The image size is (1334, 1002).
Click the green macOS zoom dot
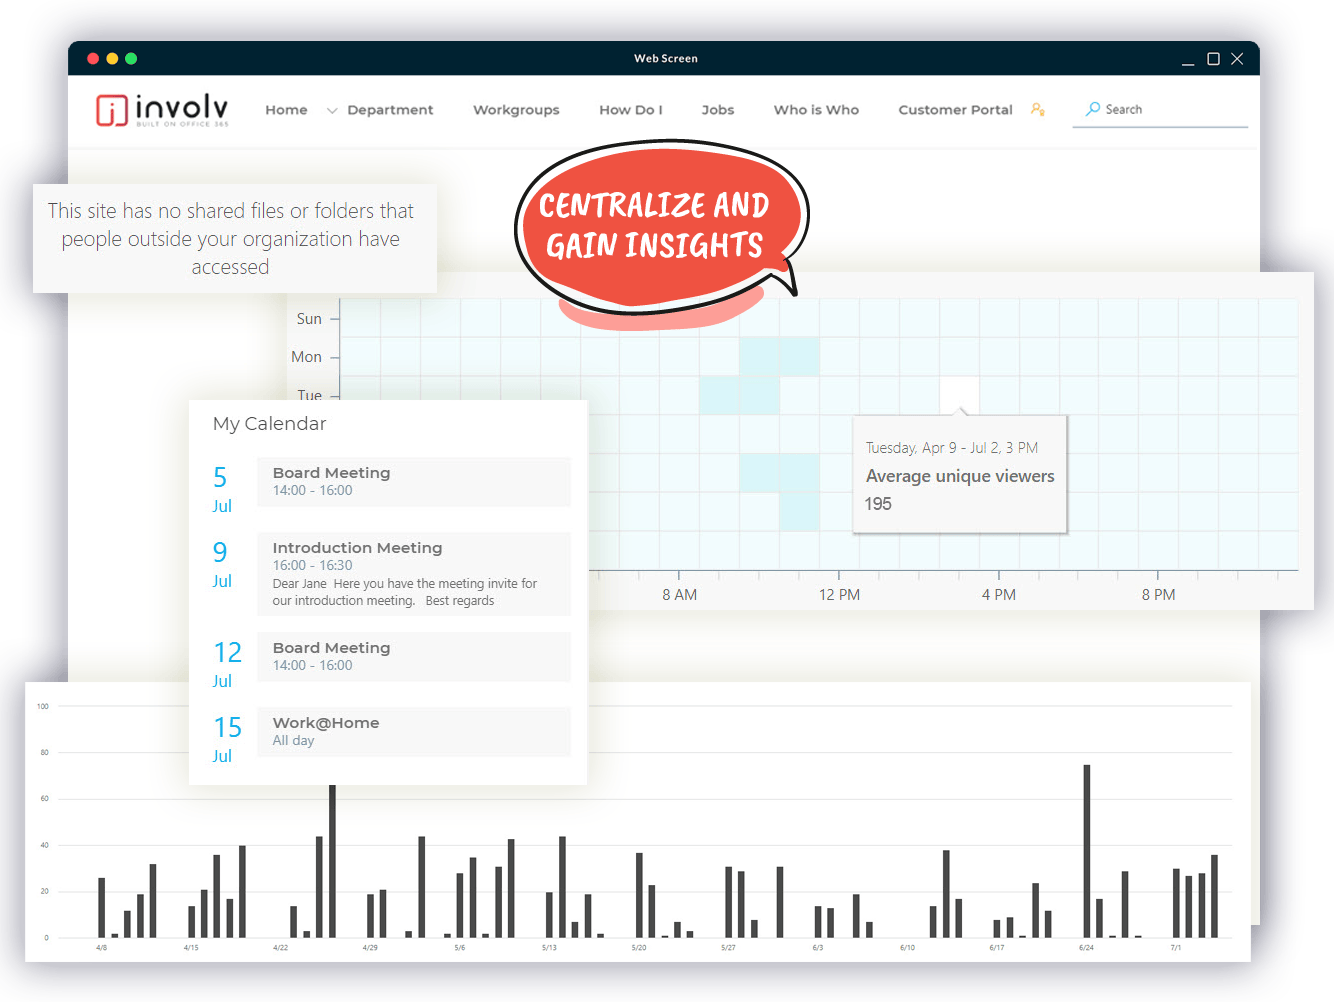click(x=131, y=59)
